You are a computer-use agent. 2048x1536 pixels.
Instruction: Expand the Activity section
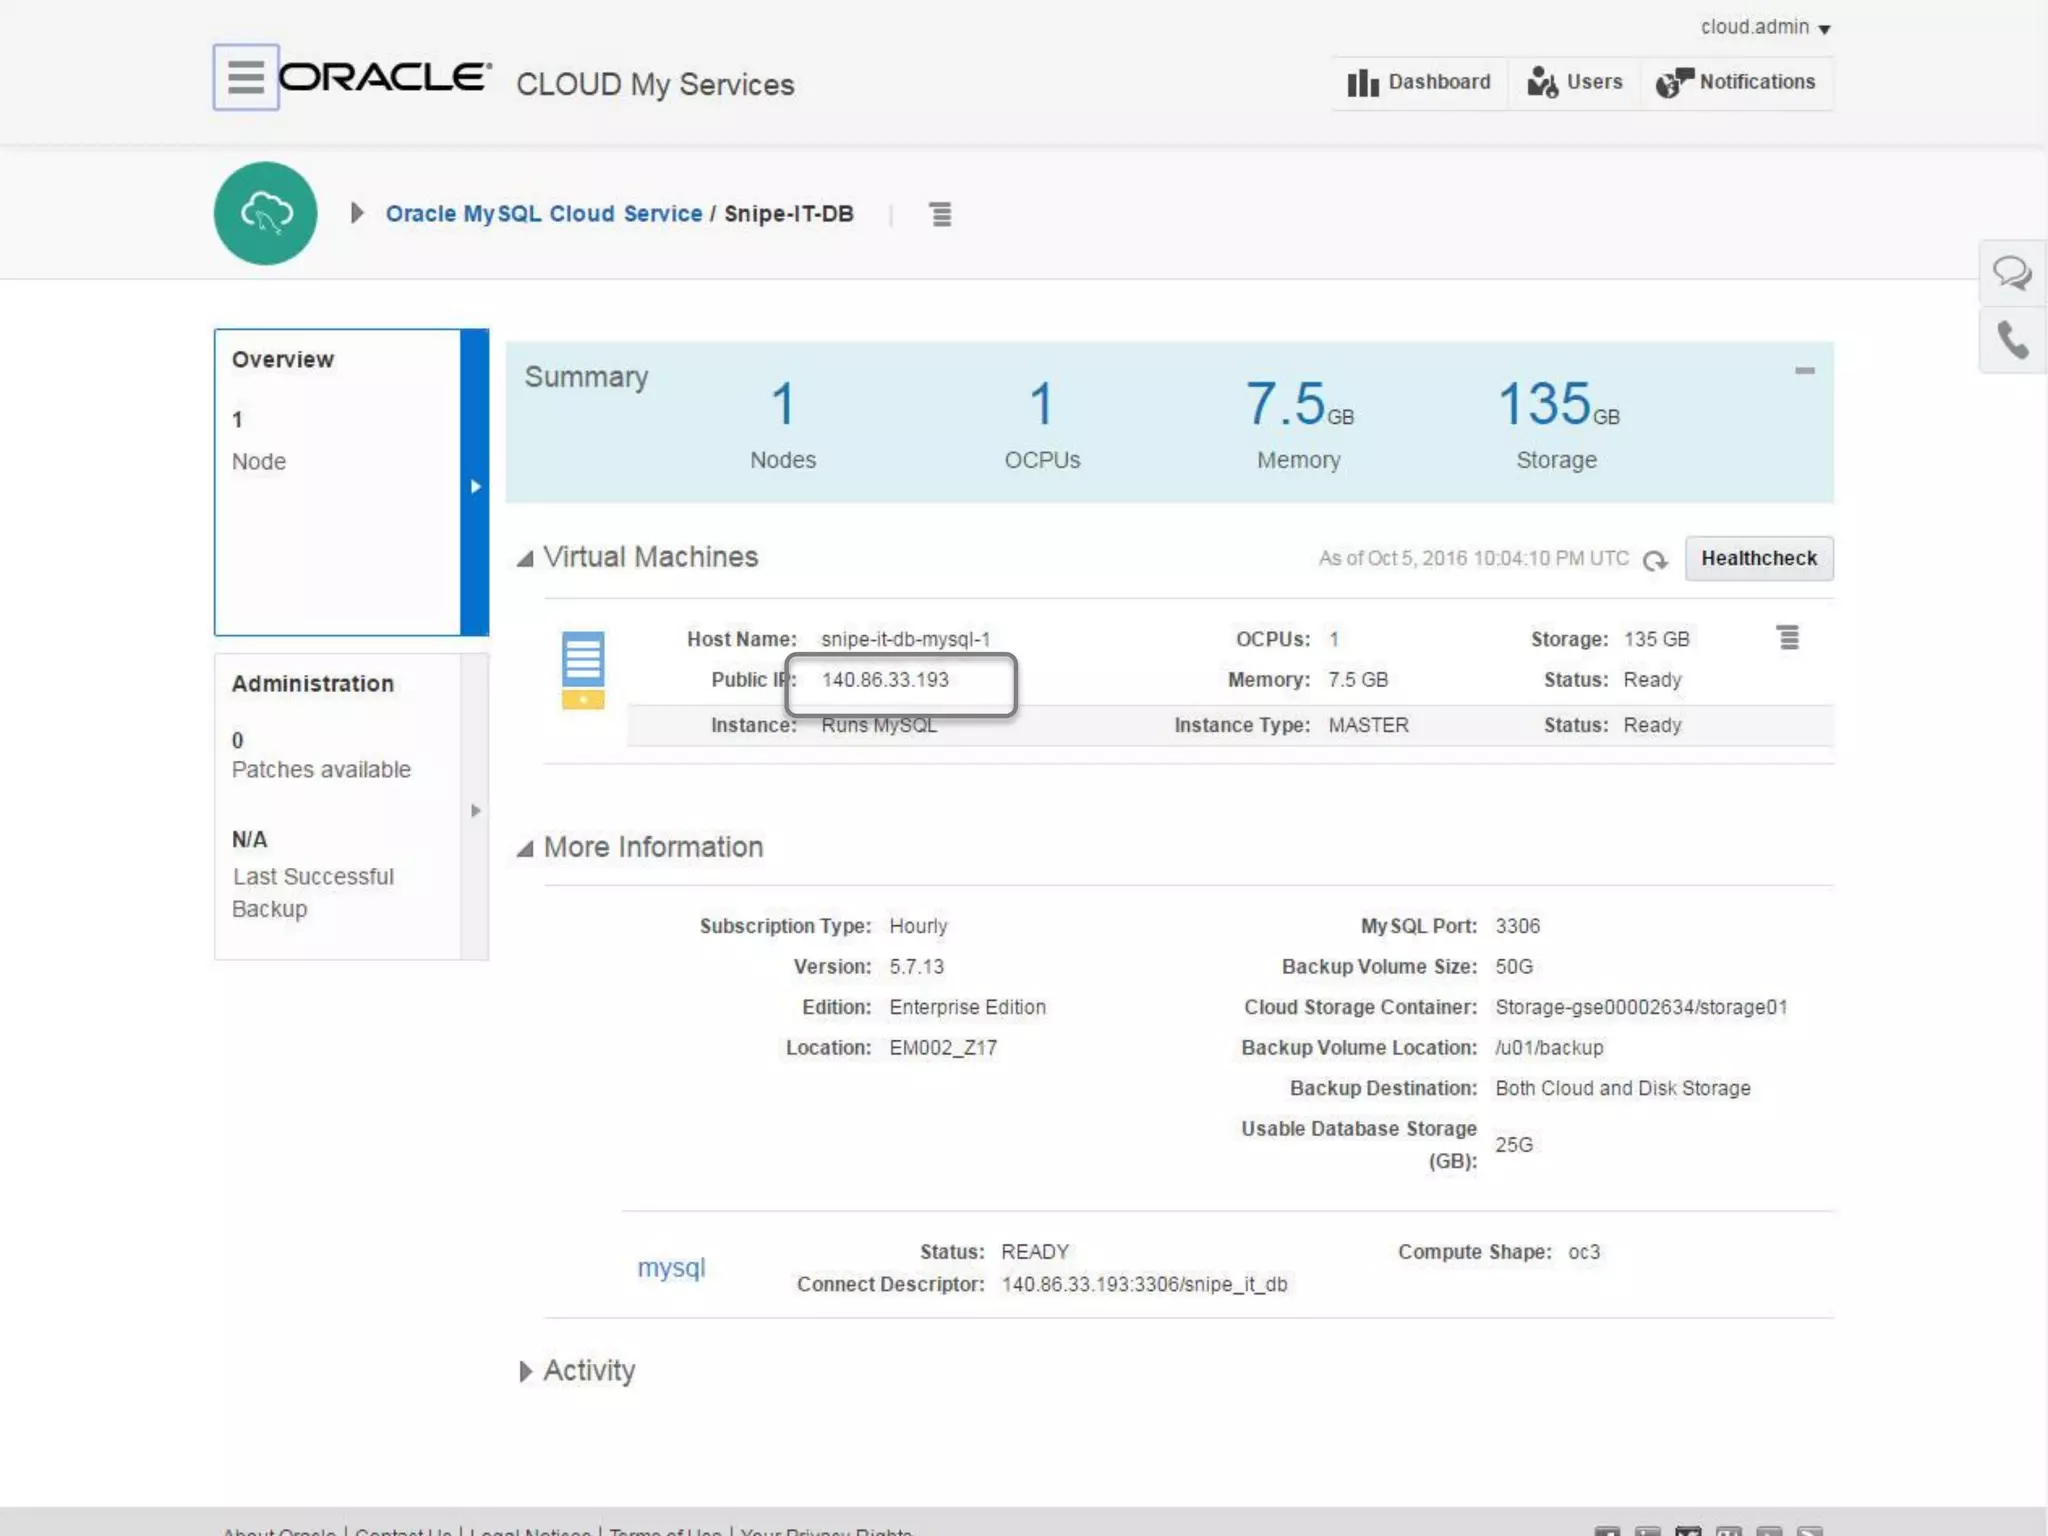coord(525,1371)
